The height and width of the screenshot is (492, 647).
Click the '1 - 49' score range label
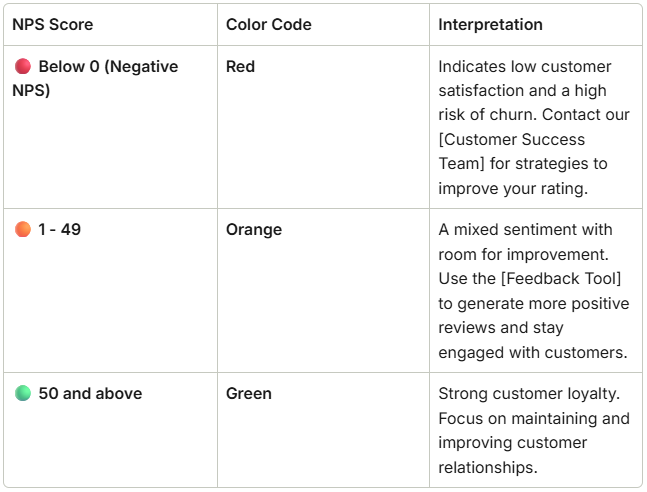pos(60,230)
